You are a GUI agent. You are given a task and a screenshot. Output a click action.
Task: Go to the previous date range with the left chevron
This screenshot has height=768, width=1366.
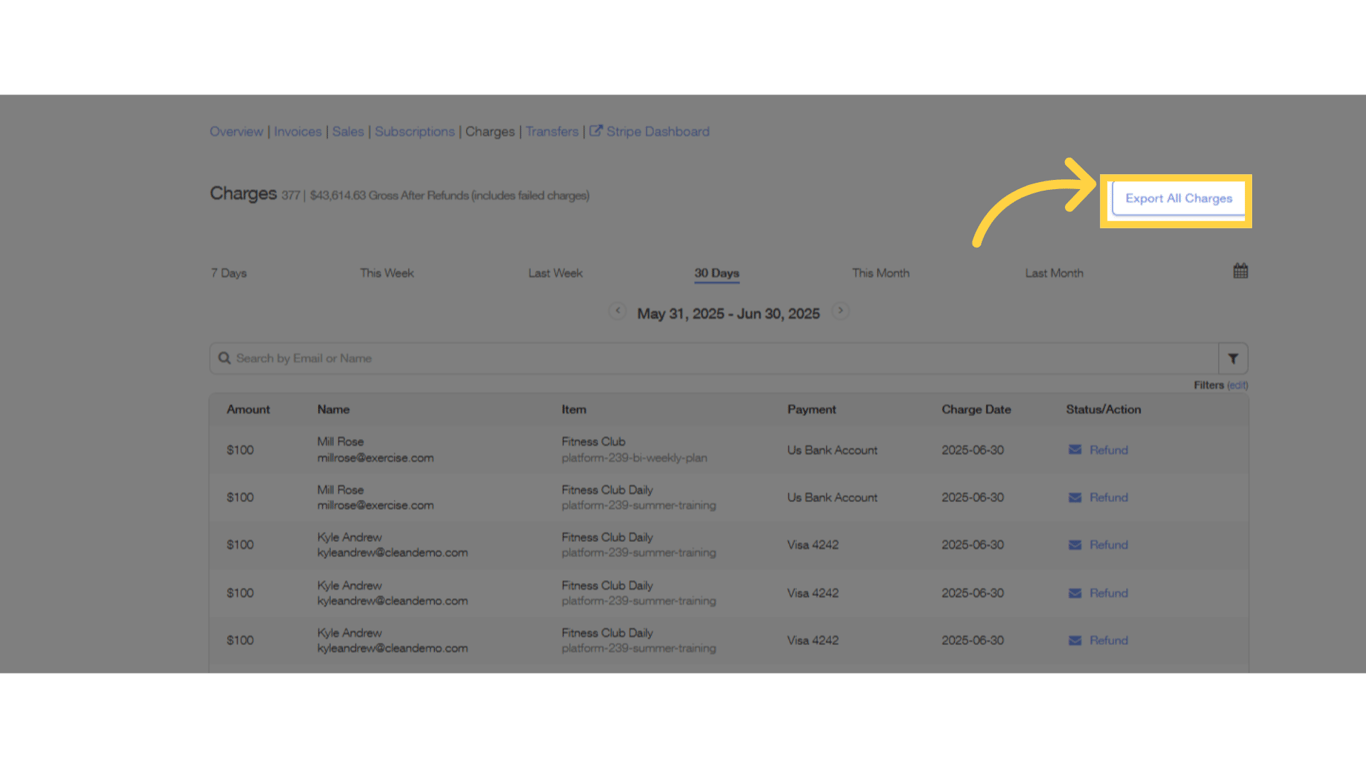[618, 311]
